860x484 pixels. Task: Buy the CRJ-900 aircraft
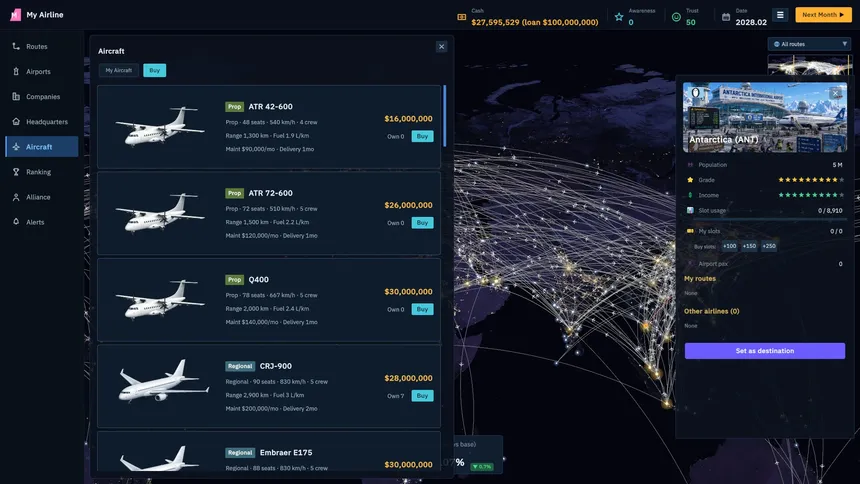[422, 396]
